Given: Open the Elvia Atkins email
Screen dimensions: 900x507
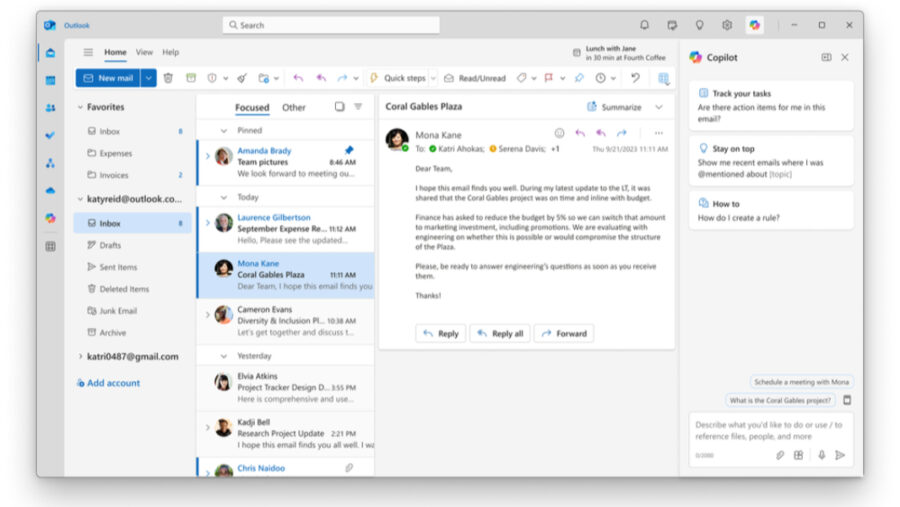Looking at the screenshot, I should coord(286,388).
